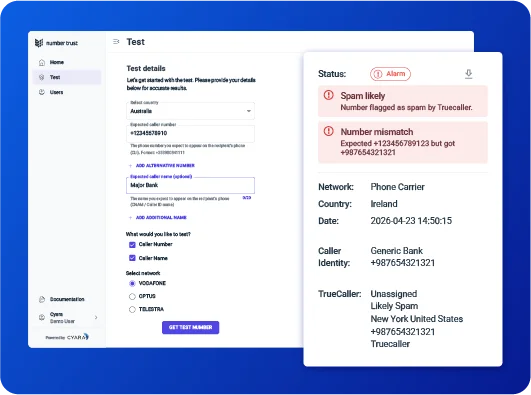Click the Test page title
Screen dimensions: 531x395
[135, 42]
